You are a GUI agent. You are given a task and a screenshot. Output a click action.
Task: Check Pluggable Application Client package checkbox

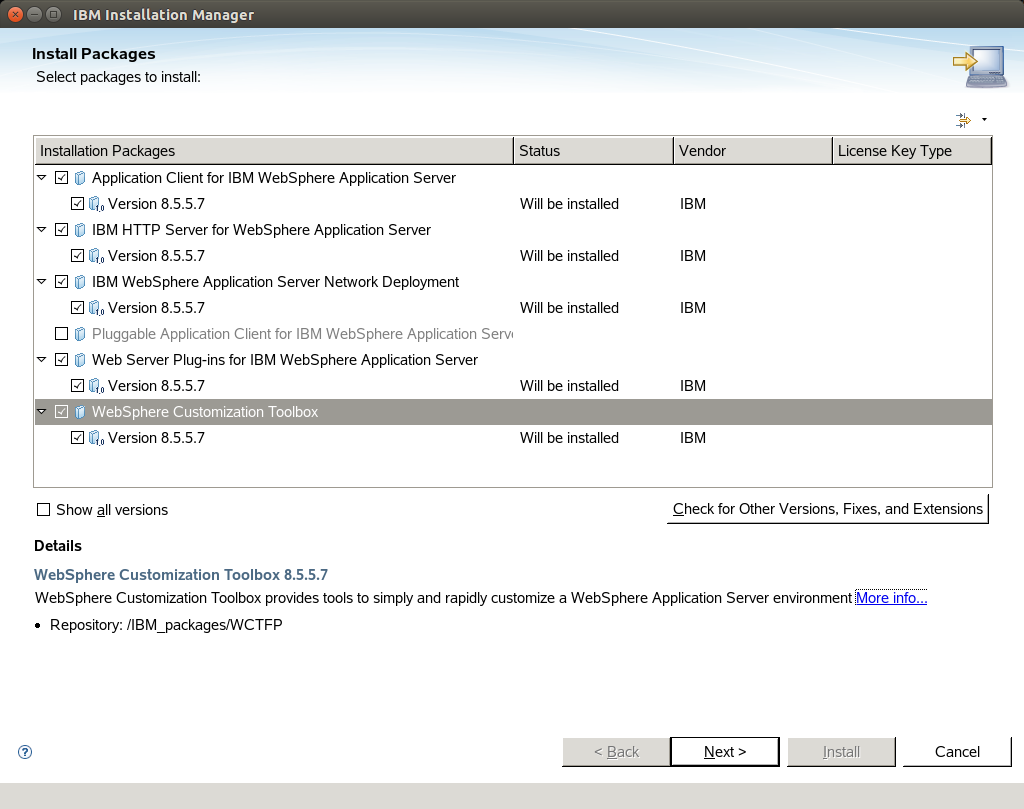[x=61, y=334]
